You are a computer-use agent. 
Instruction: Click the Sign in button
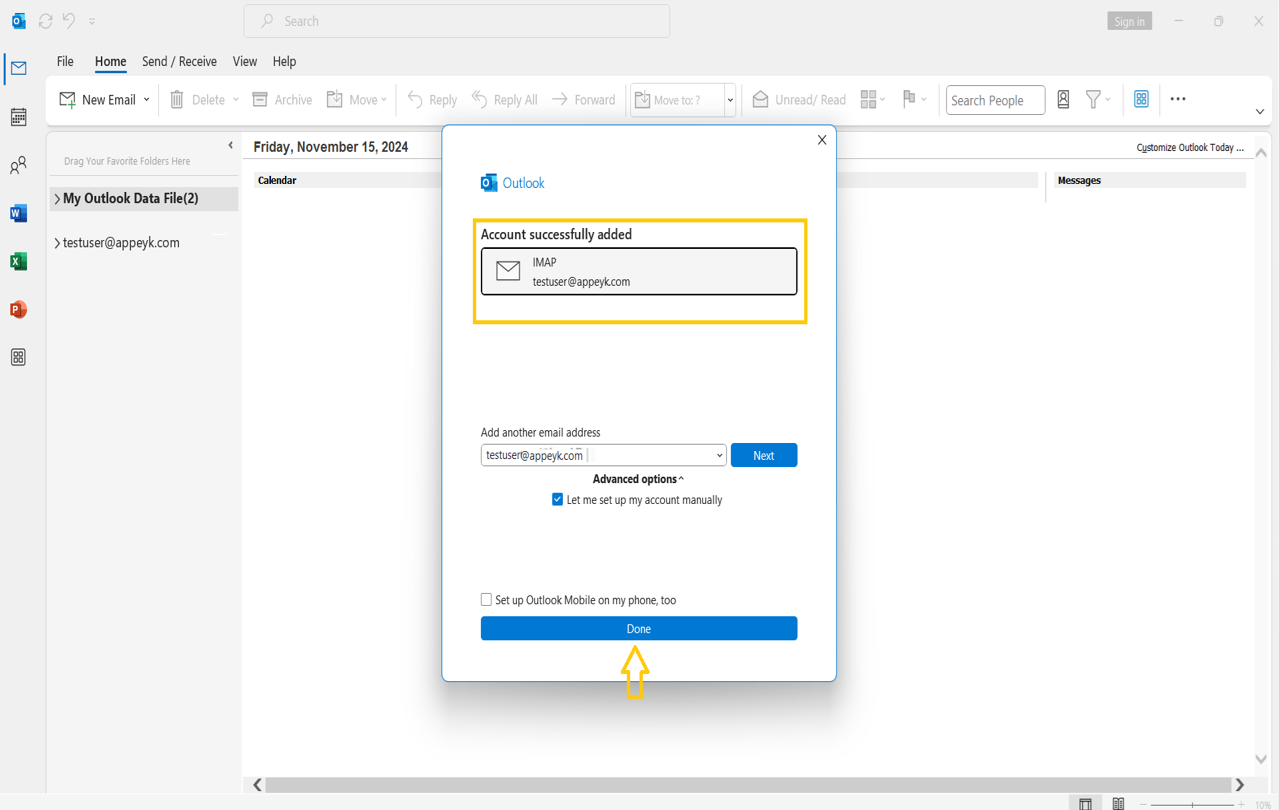click(x=1130, y=21)
